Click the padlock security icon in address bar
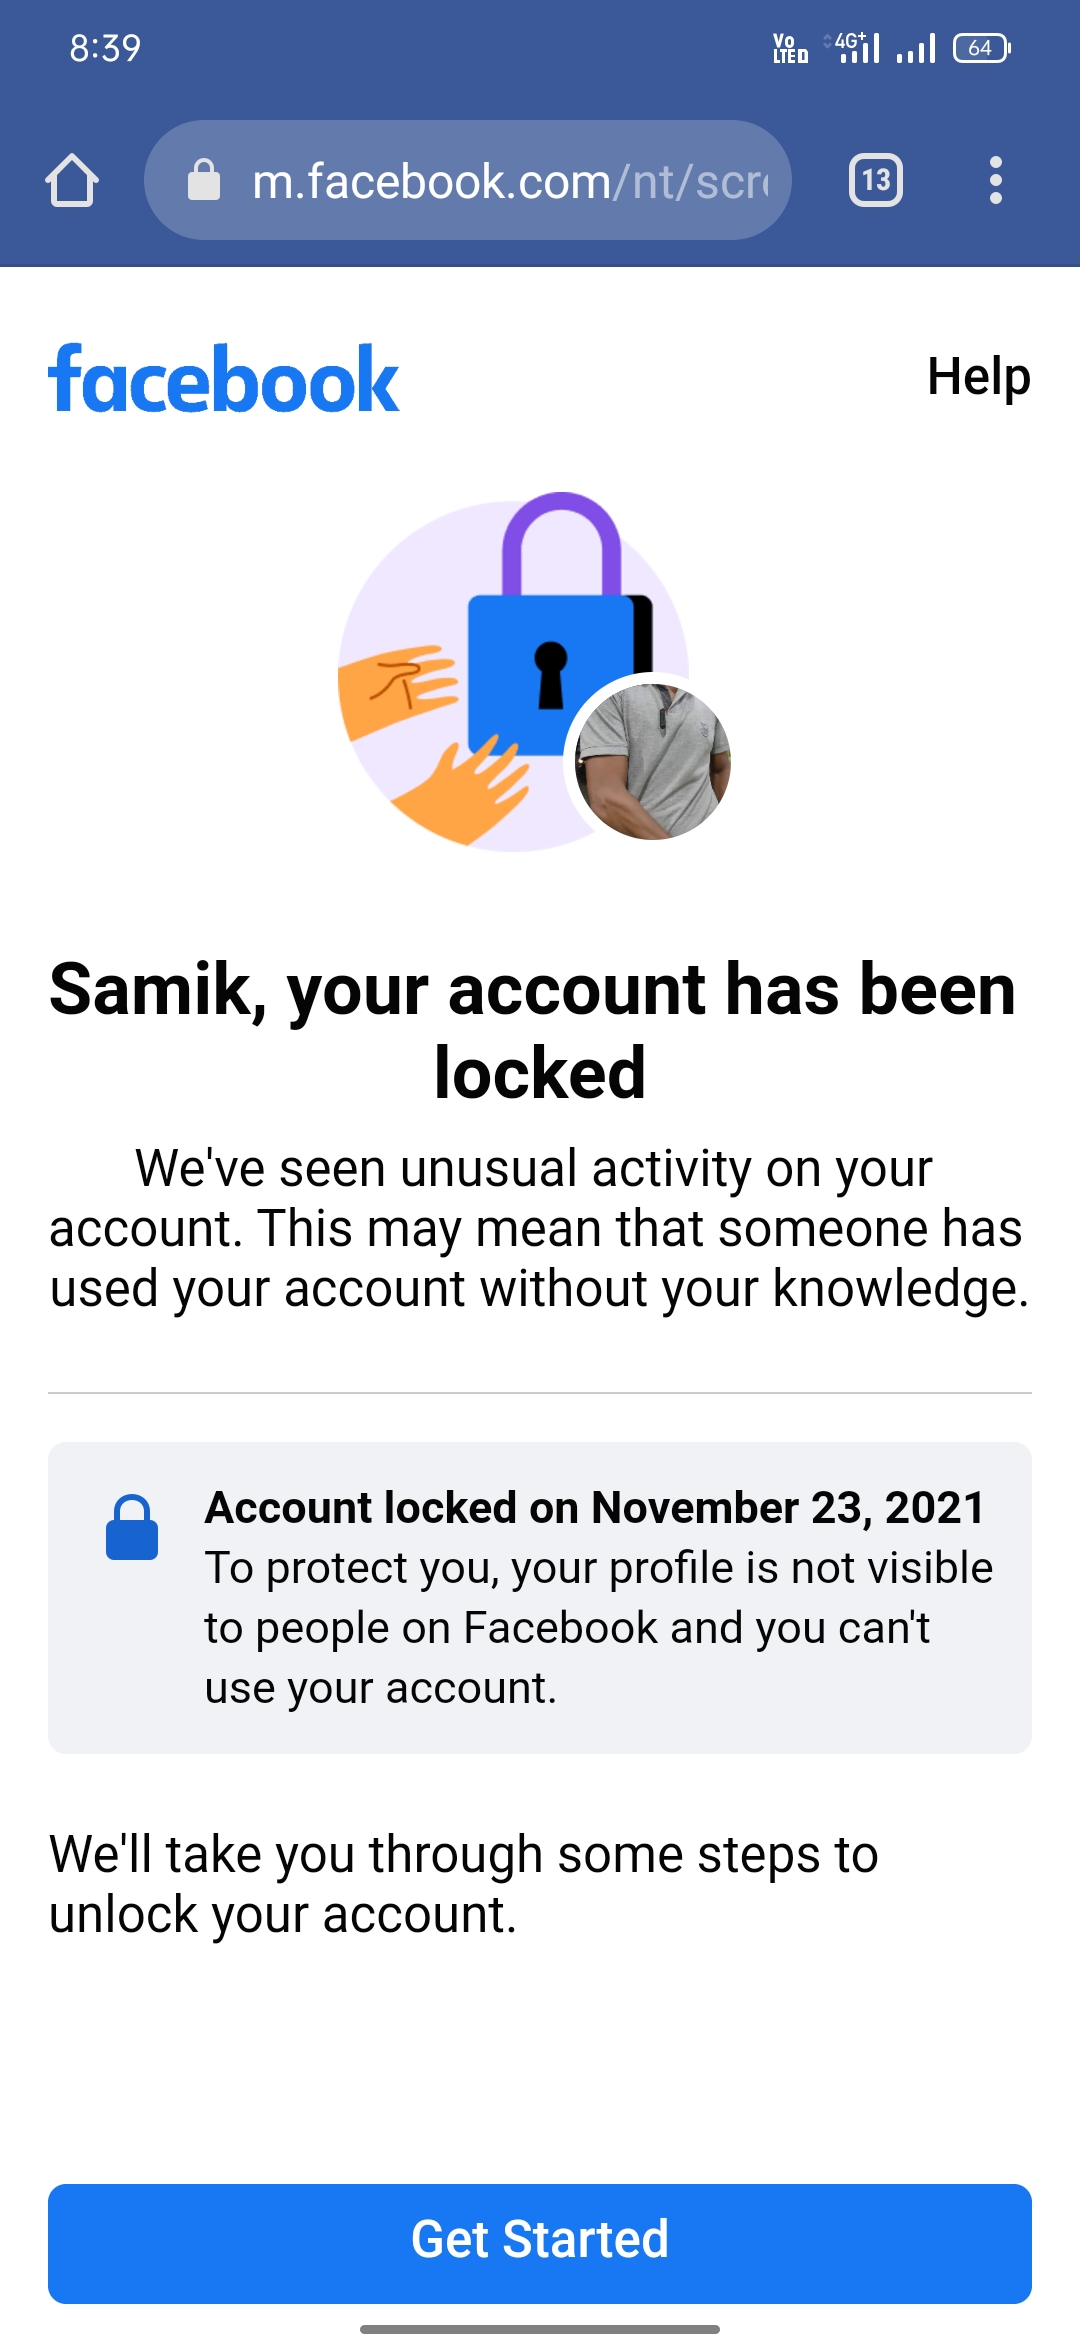Image resolution: width=1080 pixels, height=2340 pixels. (204, 181)
